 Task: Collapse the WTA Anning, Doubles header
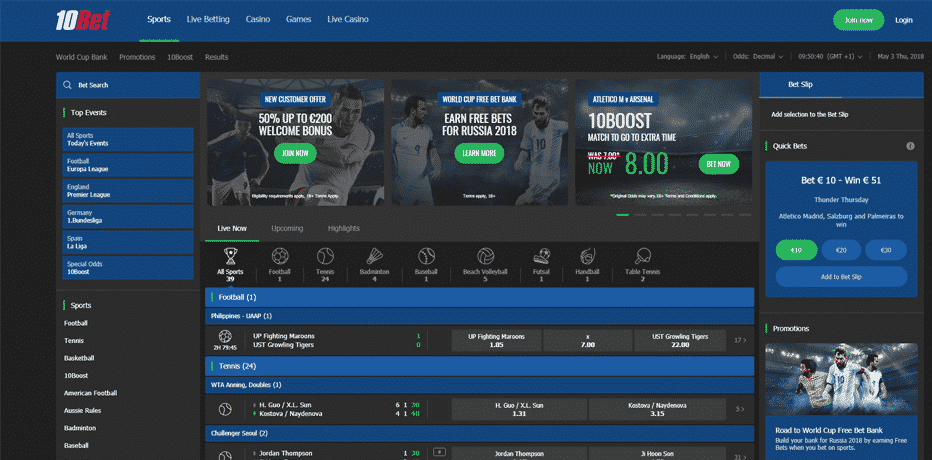pyautogui.click(x=479, y=385)
